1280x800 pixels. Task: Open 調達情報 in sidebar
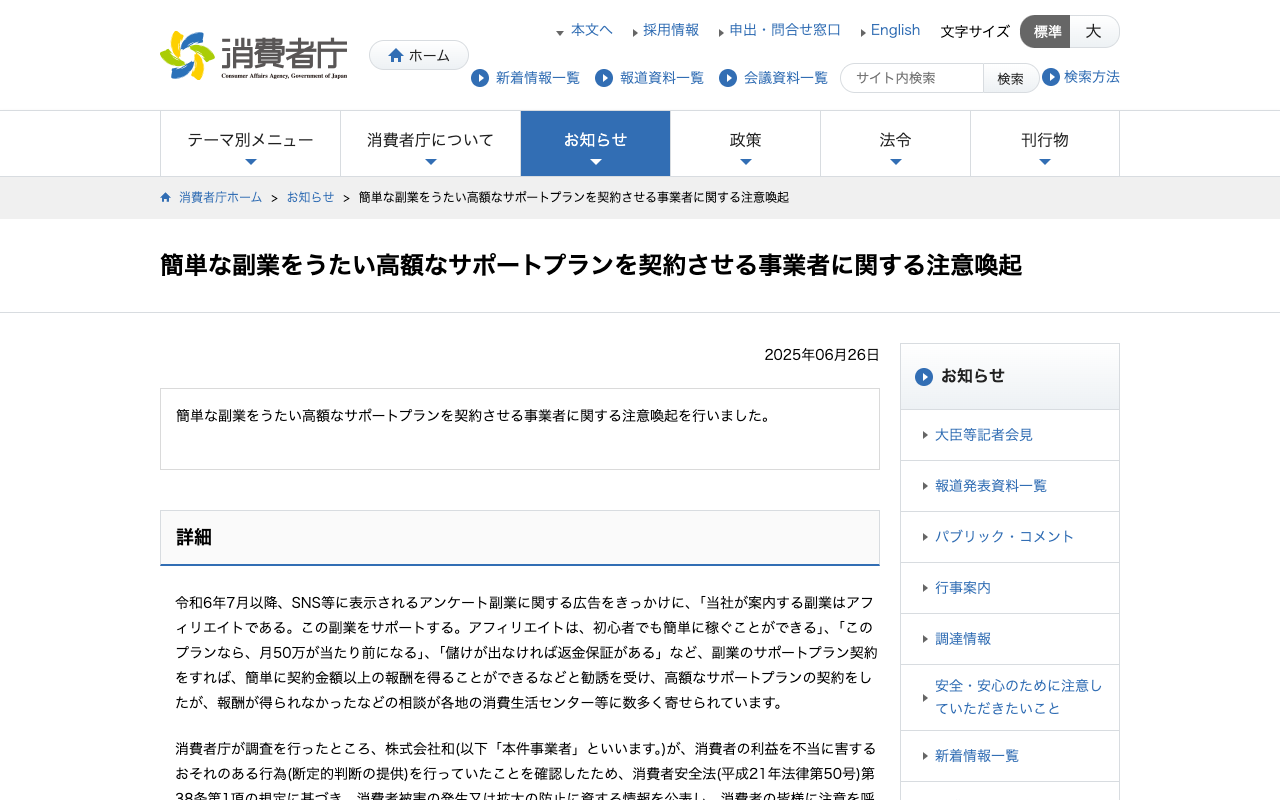(x=1010, y=639)
